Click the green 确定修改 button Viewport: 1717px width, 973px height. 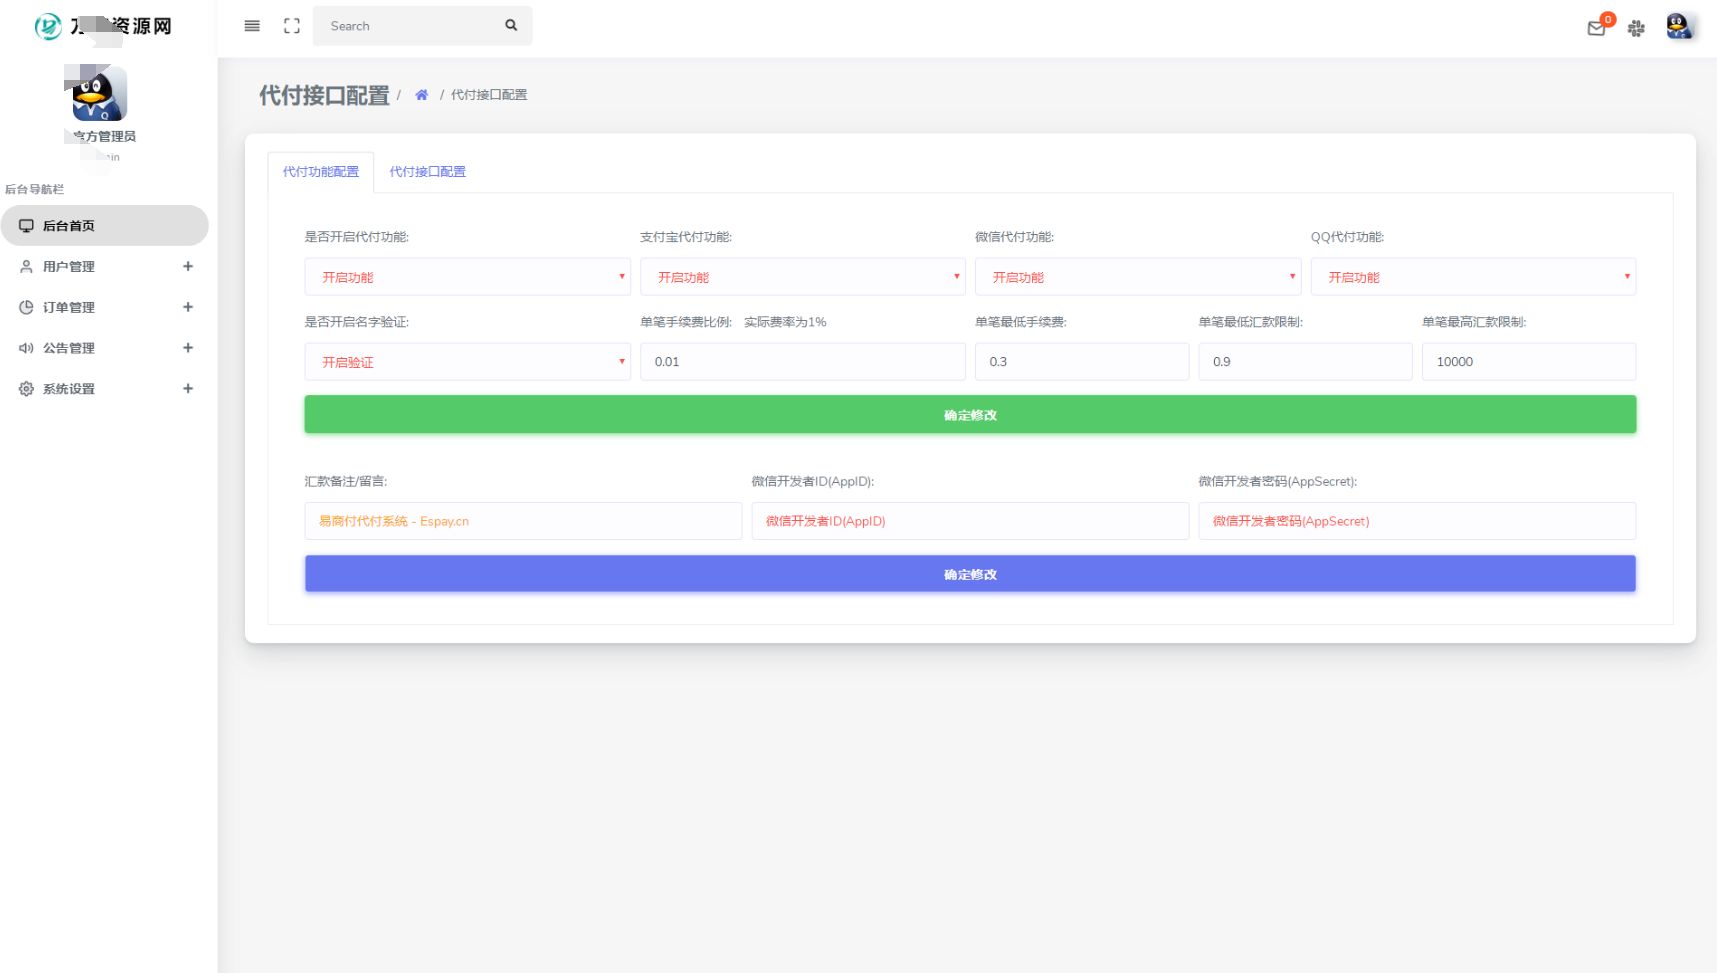969,414
